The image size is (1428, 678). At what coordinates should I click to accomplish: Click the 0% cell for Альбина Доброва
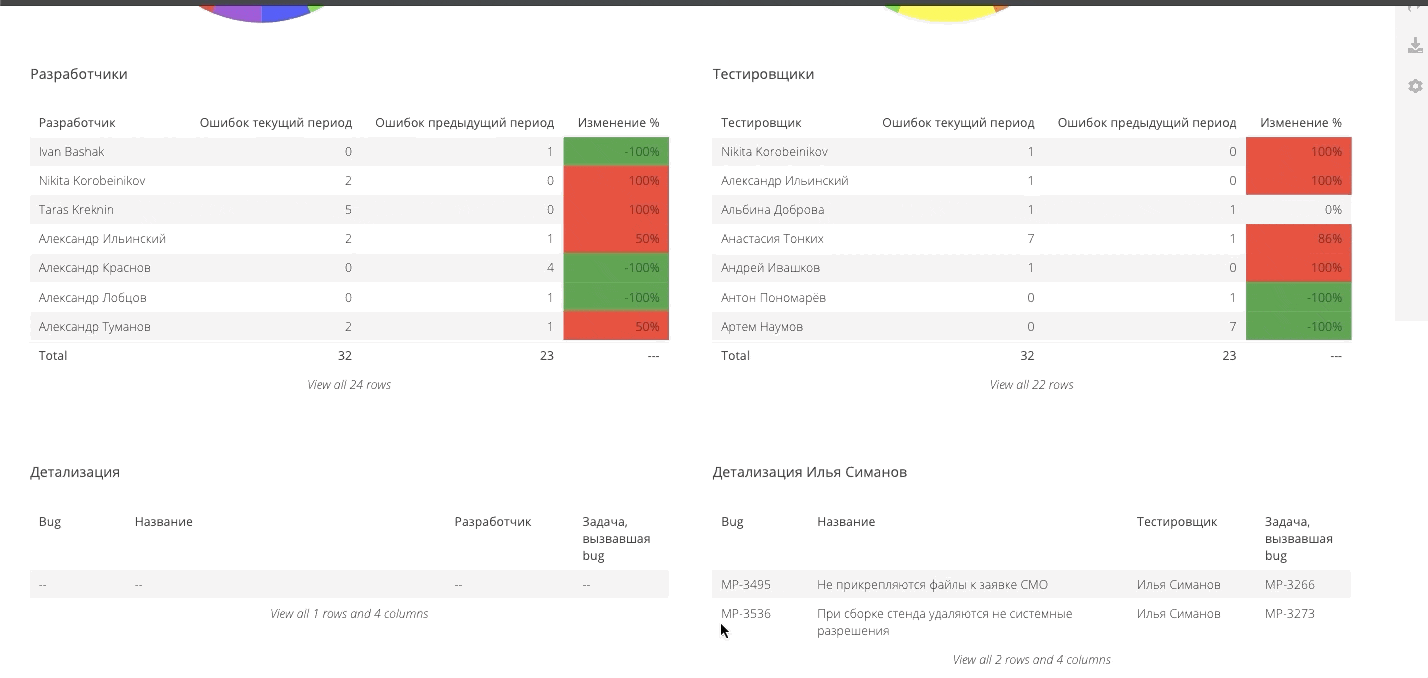click(x=1298, y=209)
